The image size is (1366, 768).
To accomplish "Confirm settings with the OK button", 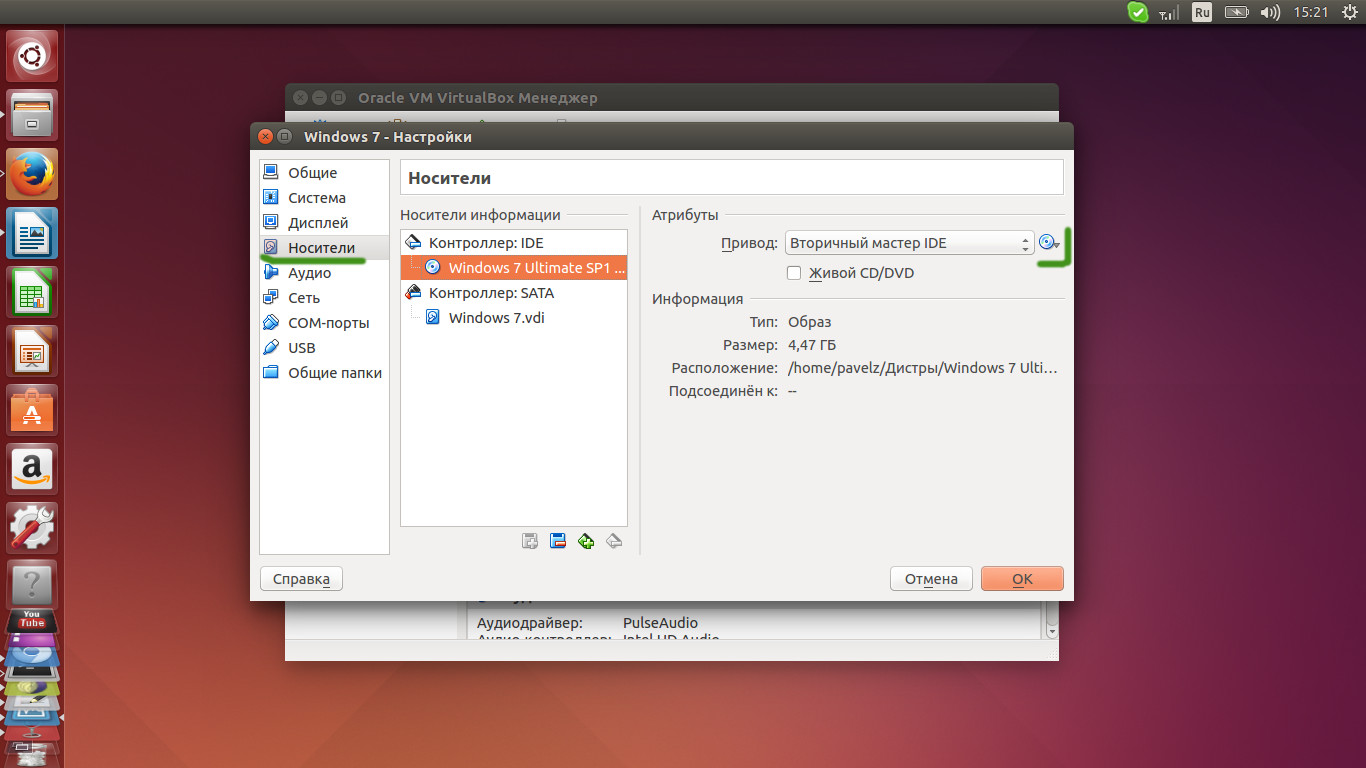I will (x=1022, y=579).
